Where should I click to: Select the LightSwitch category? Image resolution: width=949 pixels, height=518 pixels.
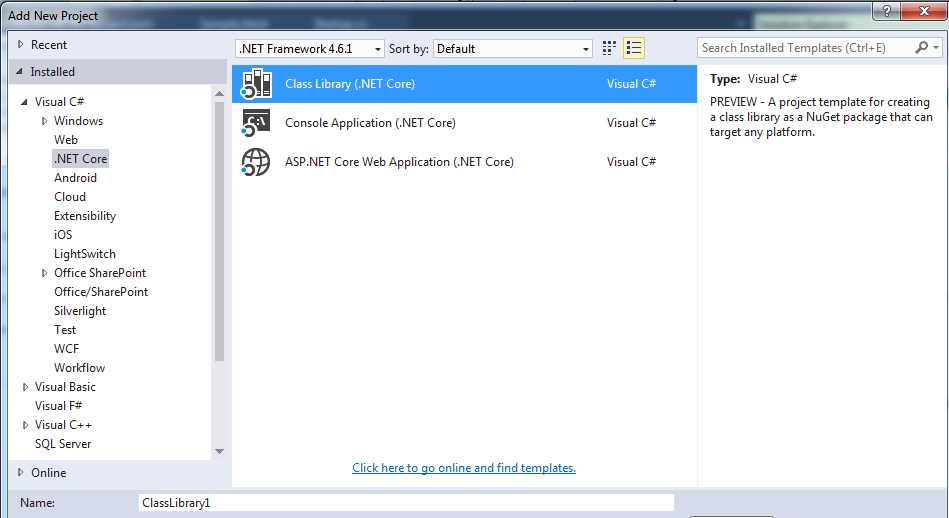85,254
